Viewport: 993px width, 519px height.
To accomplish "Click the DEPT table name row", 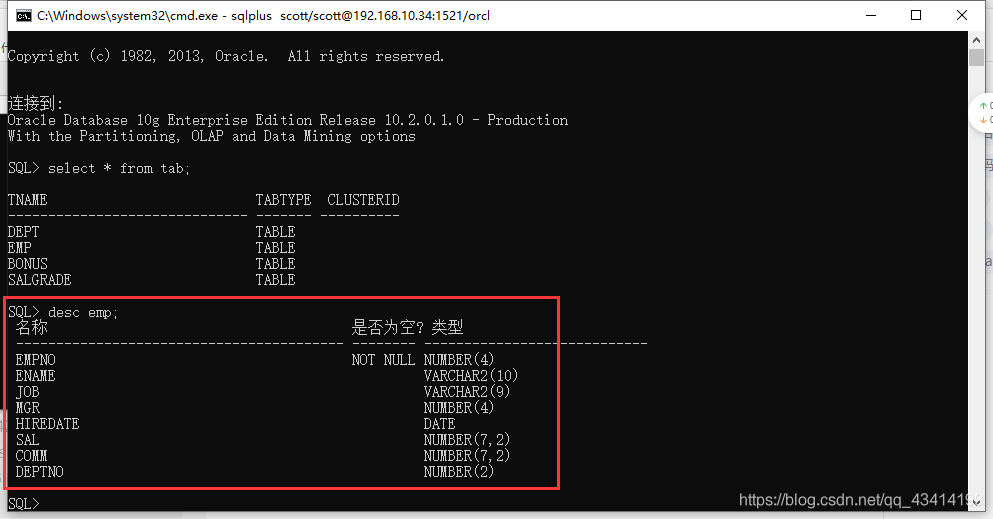I will pyautogui.click(x=23, y=232).
